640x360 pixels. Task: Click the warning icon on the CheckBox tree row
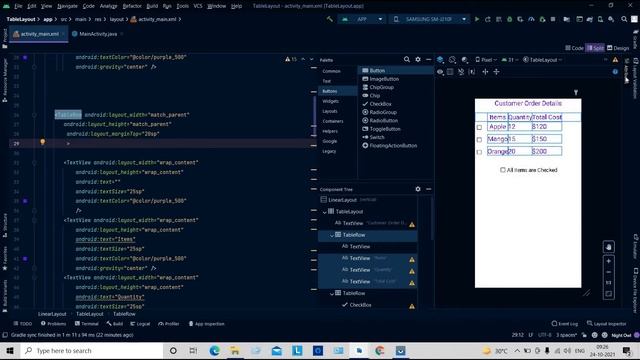pos(412,306)
